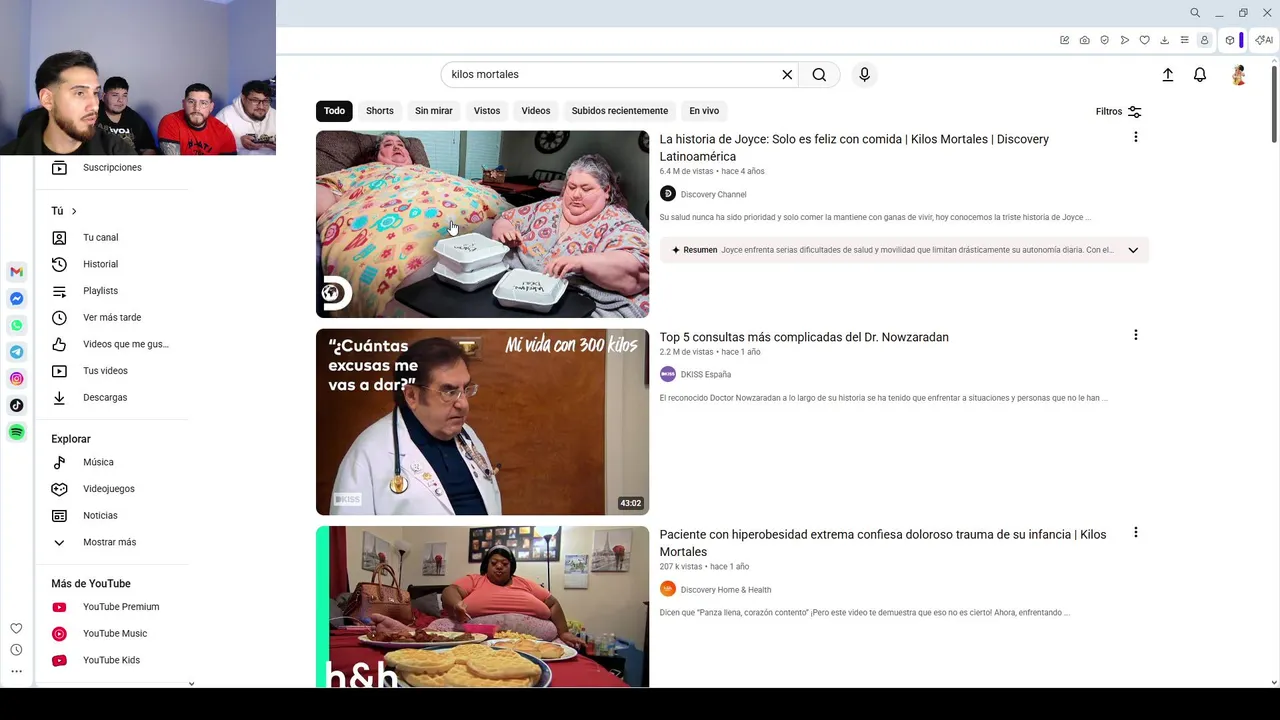
Task: Open Suscripciones in sidebar
Action: point(111,168)
